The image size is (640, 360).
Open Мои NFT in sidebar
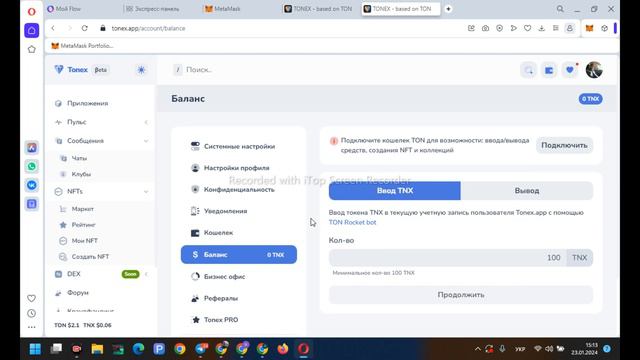84,241
